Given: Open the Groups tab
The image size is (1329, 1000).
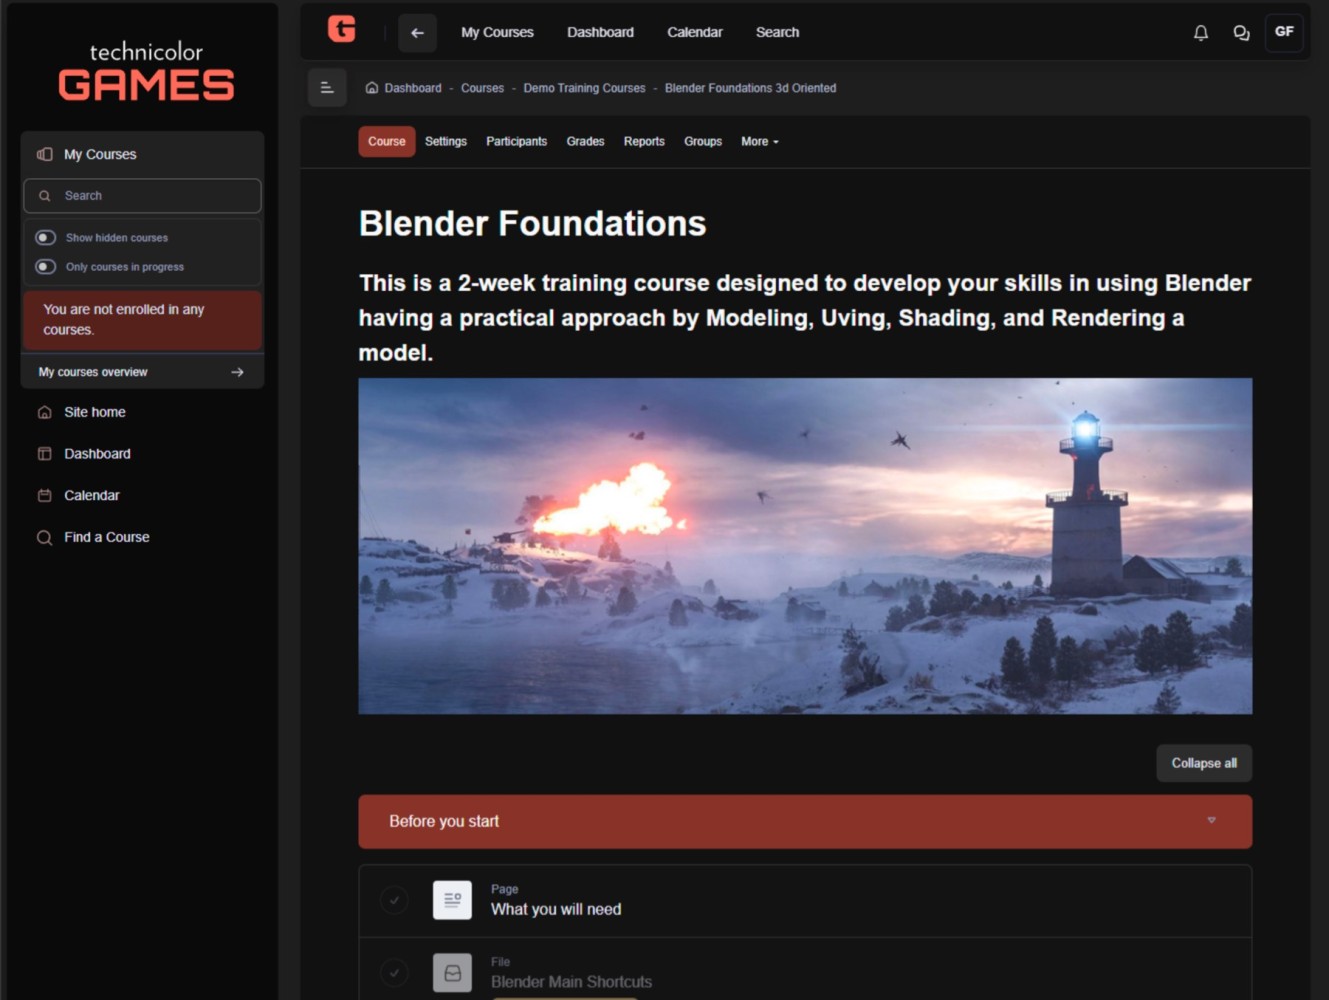Looking at the screenshot, I should click(703, 142).
